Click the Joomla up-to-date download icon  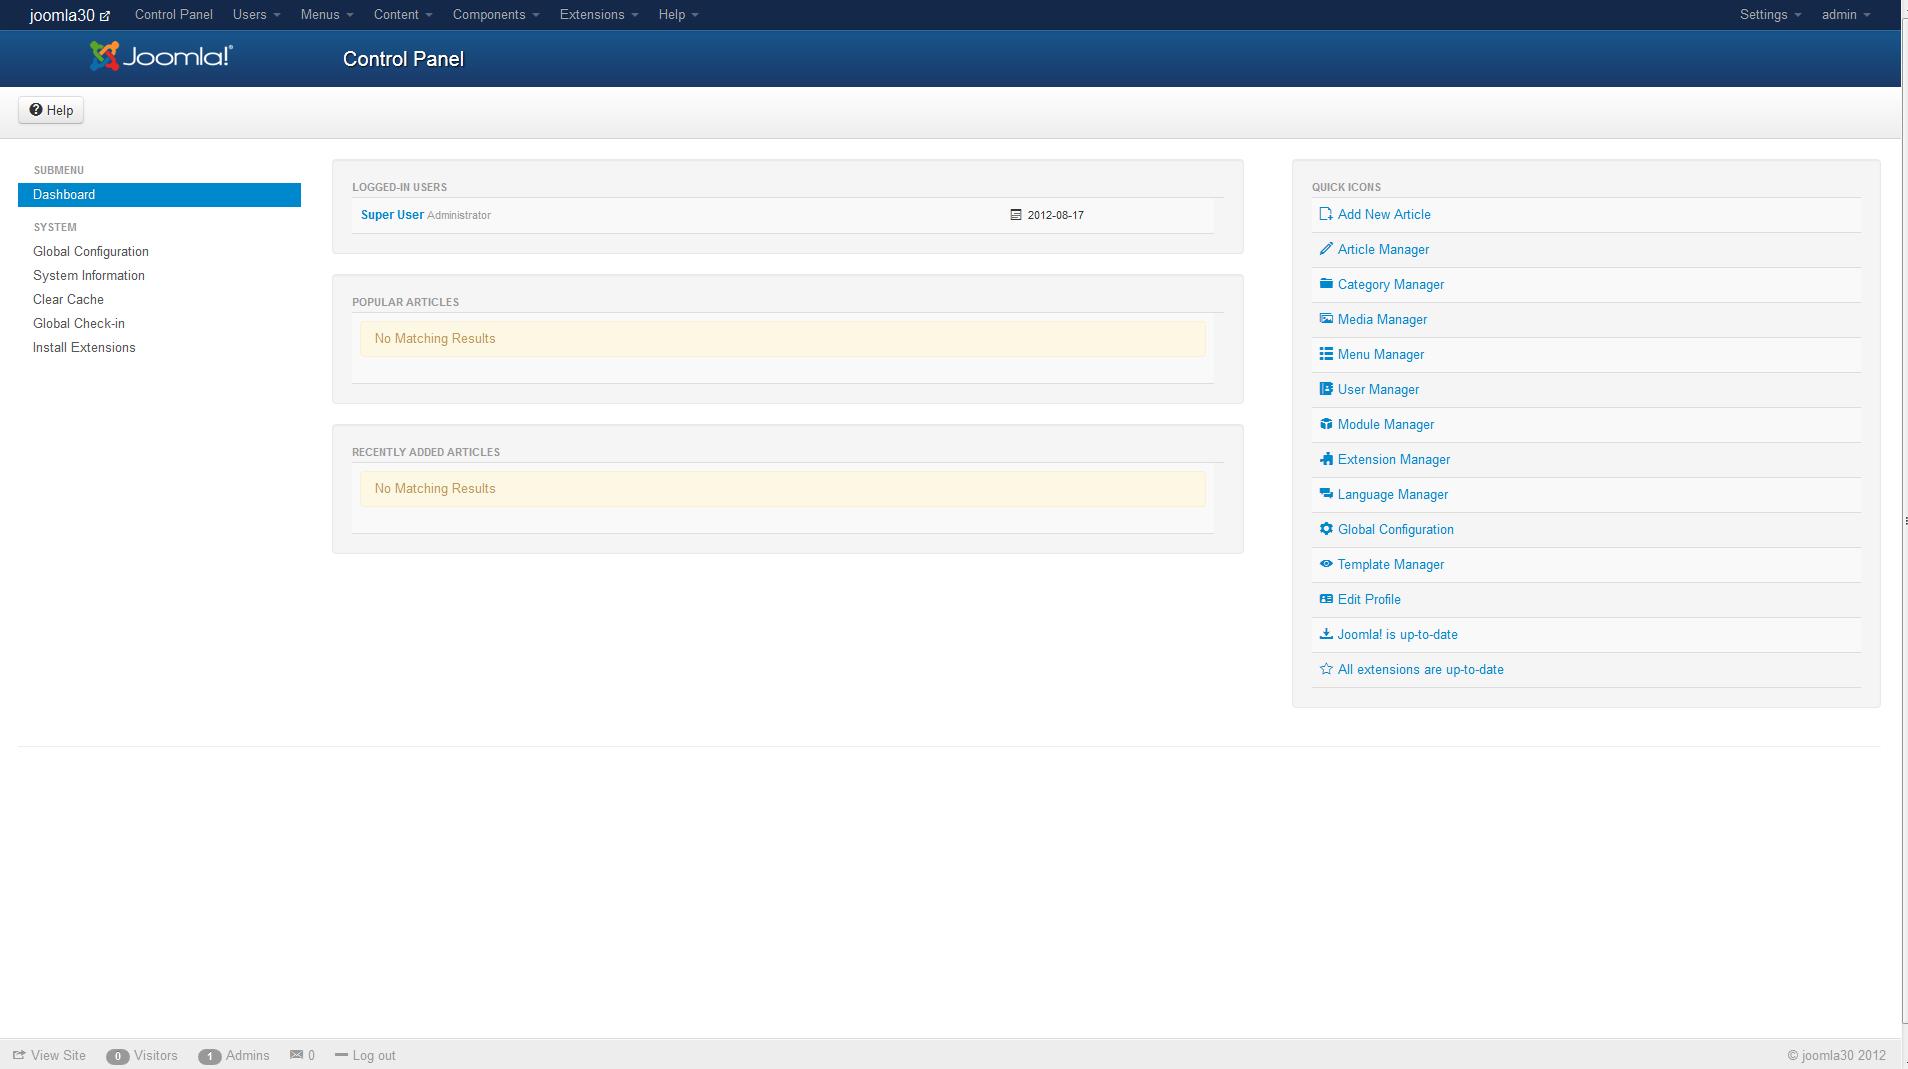(1326, 634)
